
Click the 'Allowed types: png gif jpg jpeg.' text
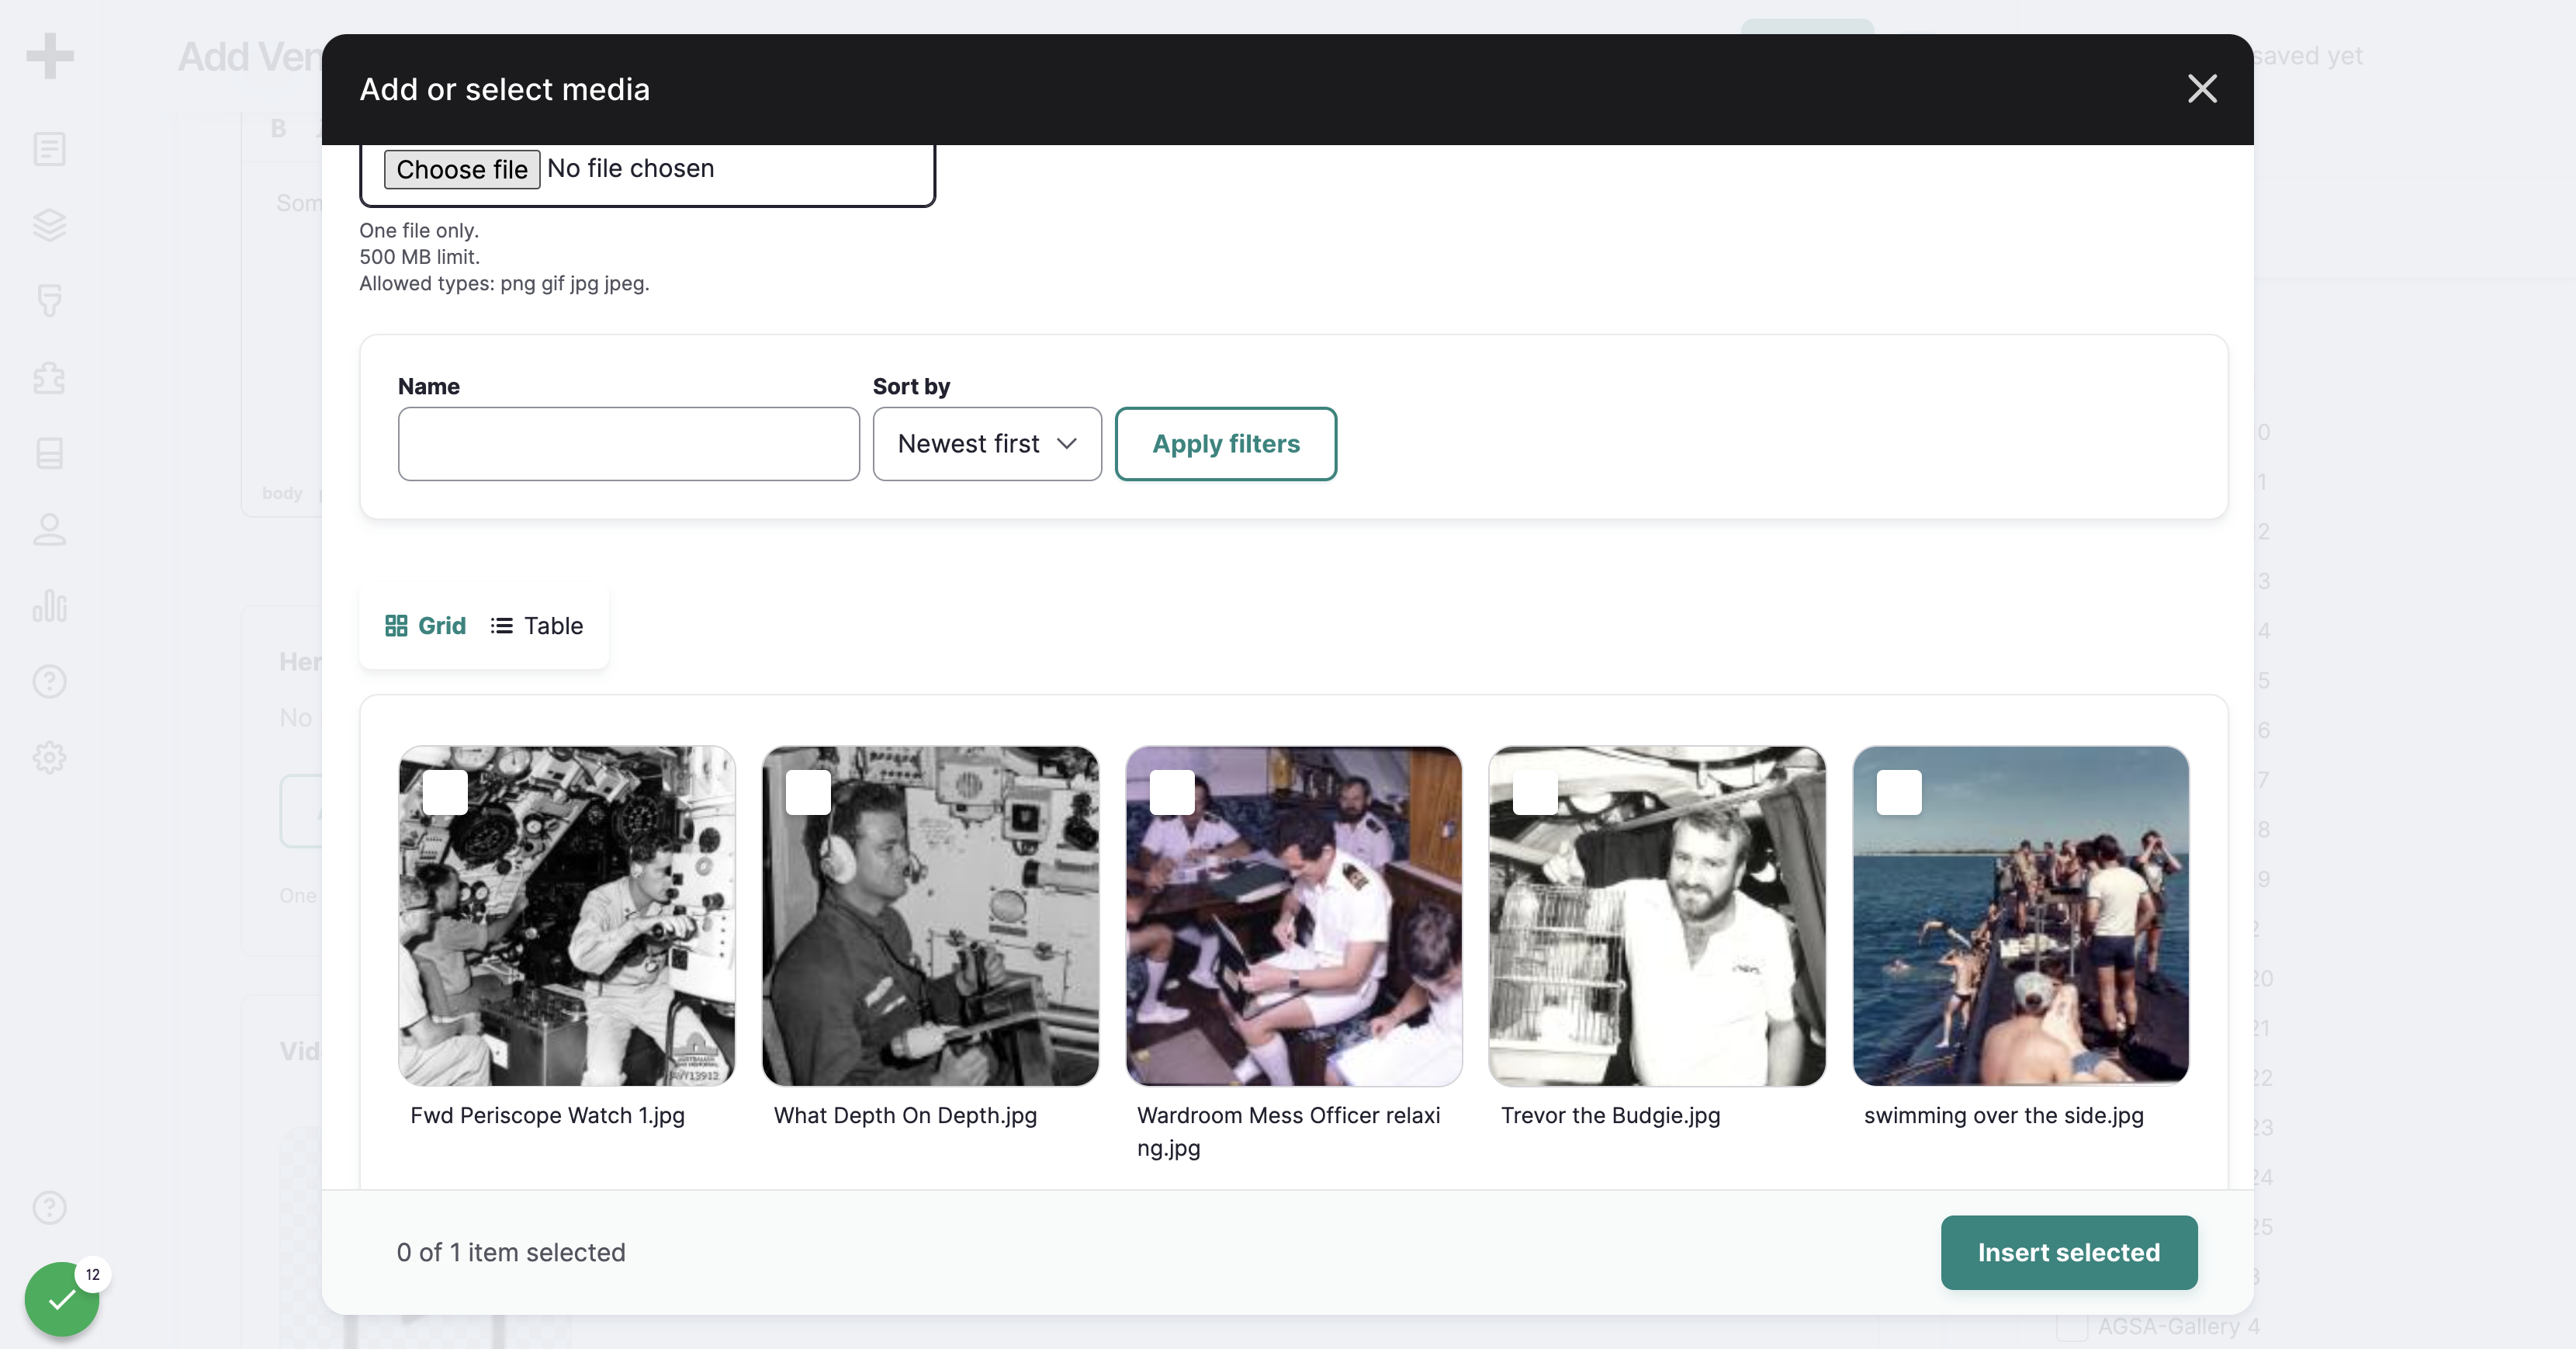tap(504, 283)
